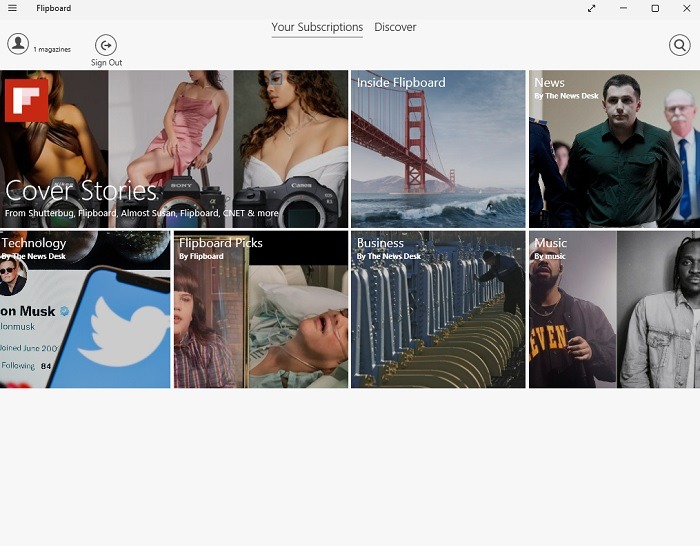Maximize the Flipboard window
This screenshot has width=700, height=546.
[655, 8]
